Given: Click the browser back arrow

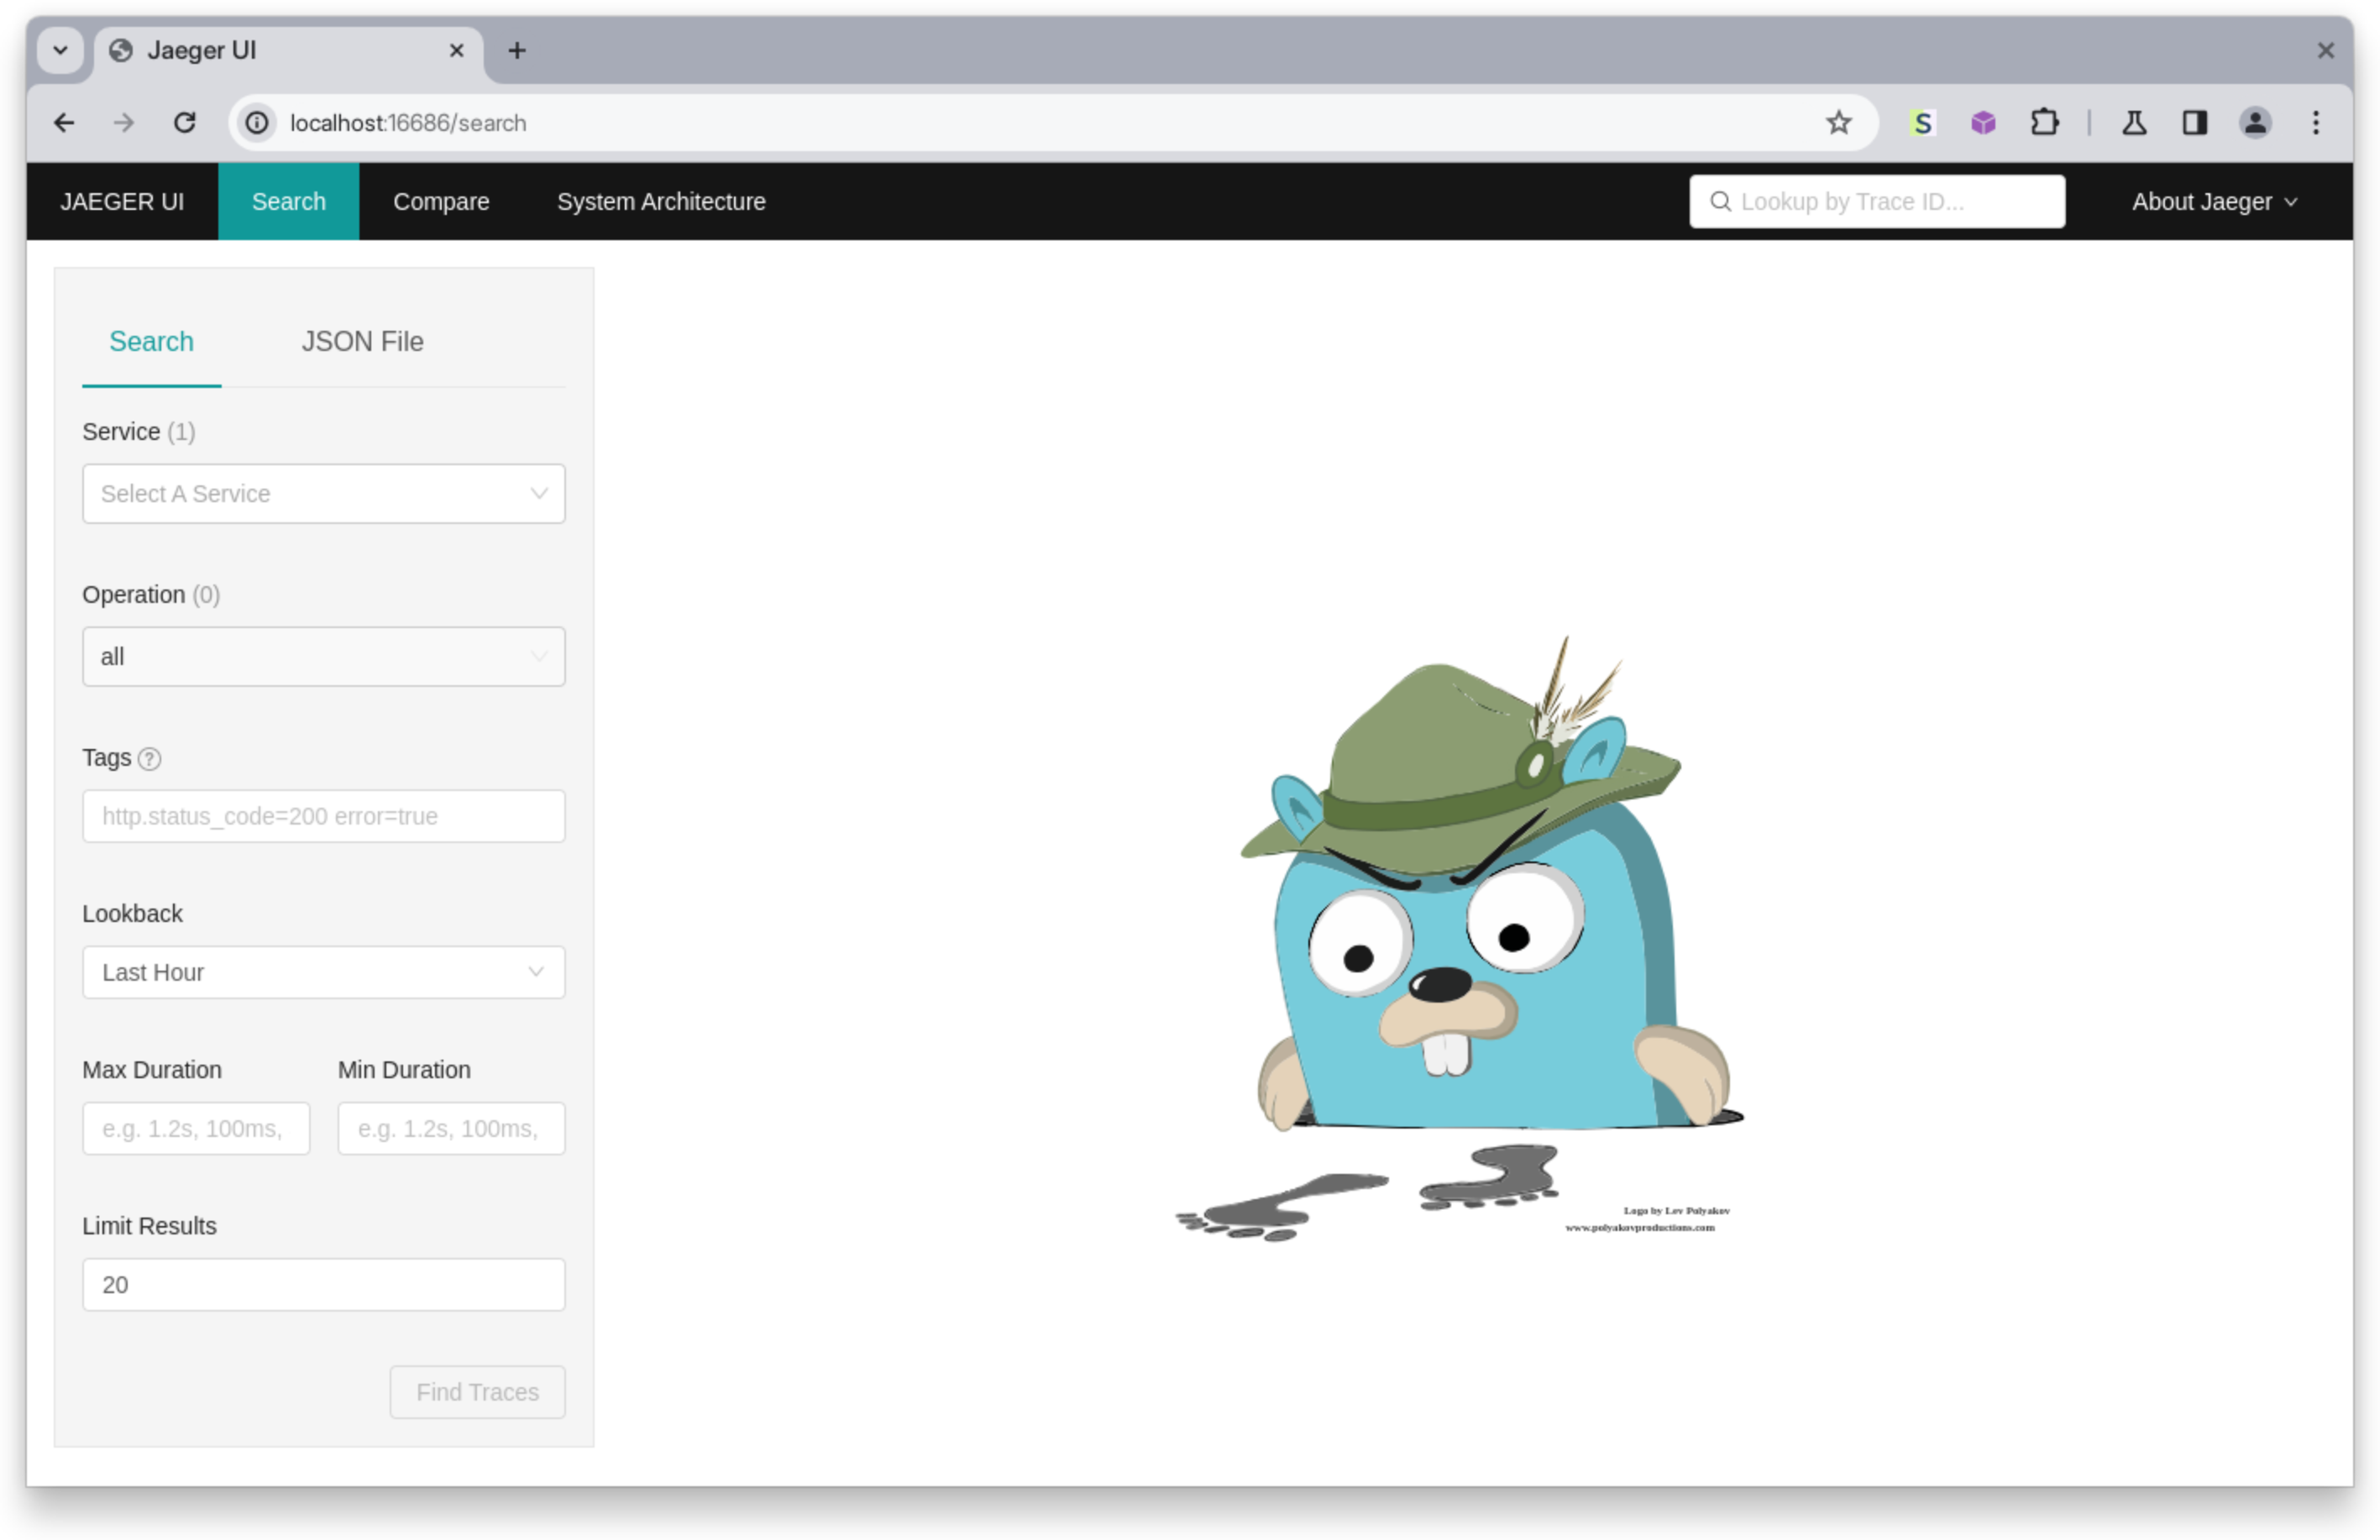Looking at the screenshot, I should (64, 123).
